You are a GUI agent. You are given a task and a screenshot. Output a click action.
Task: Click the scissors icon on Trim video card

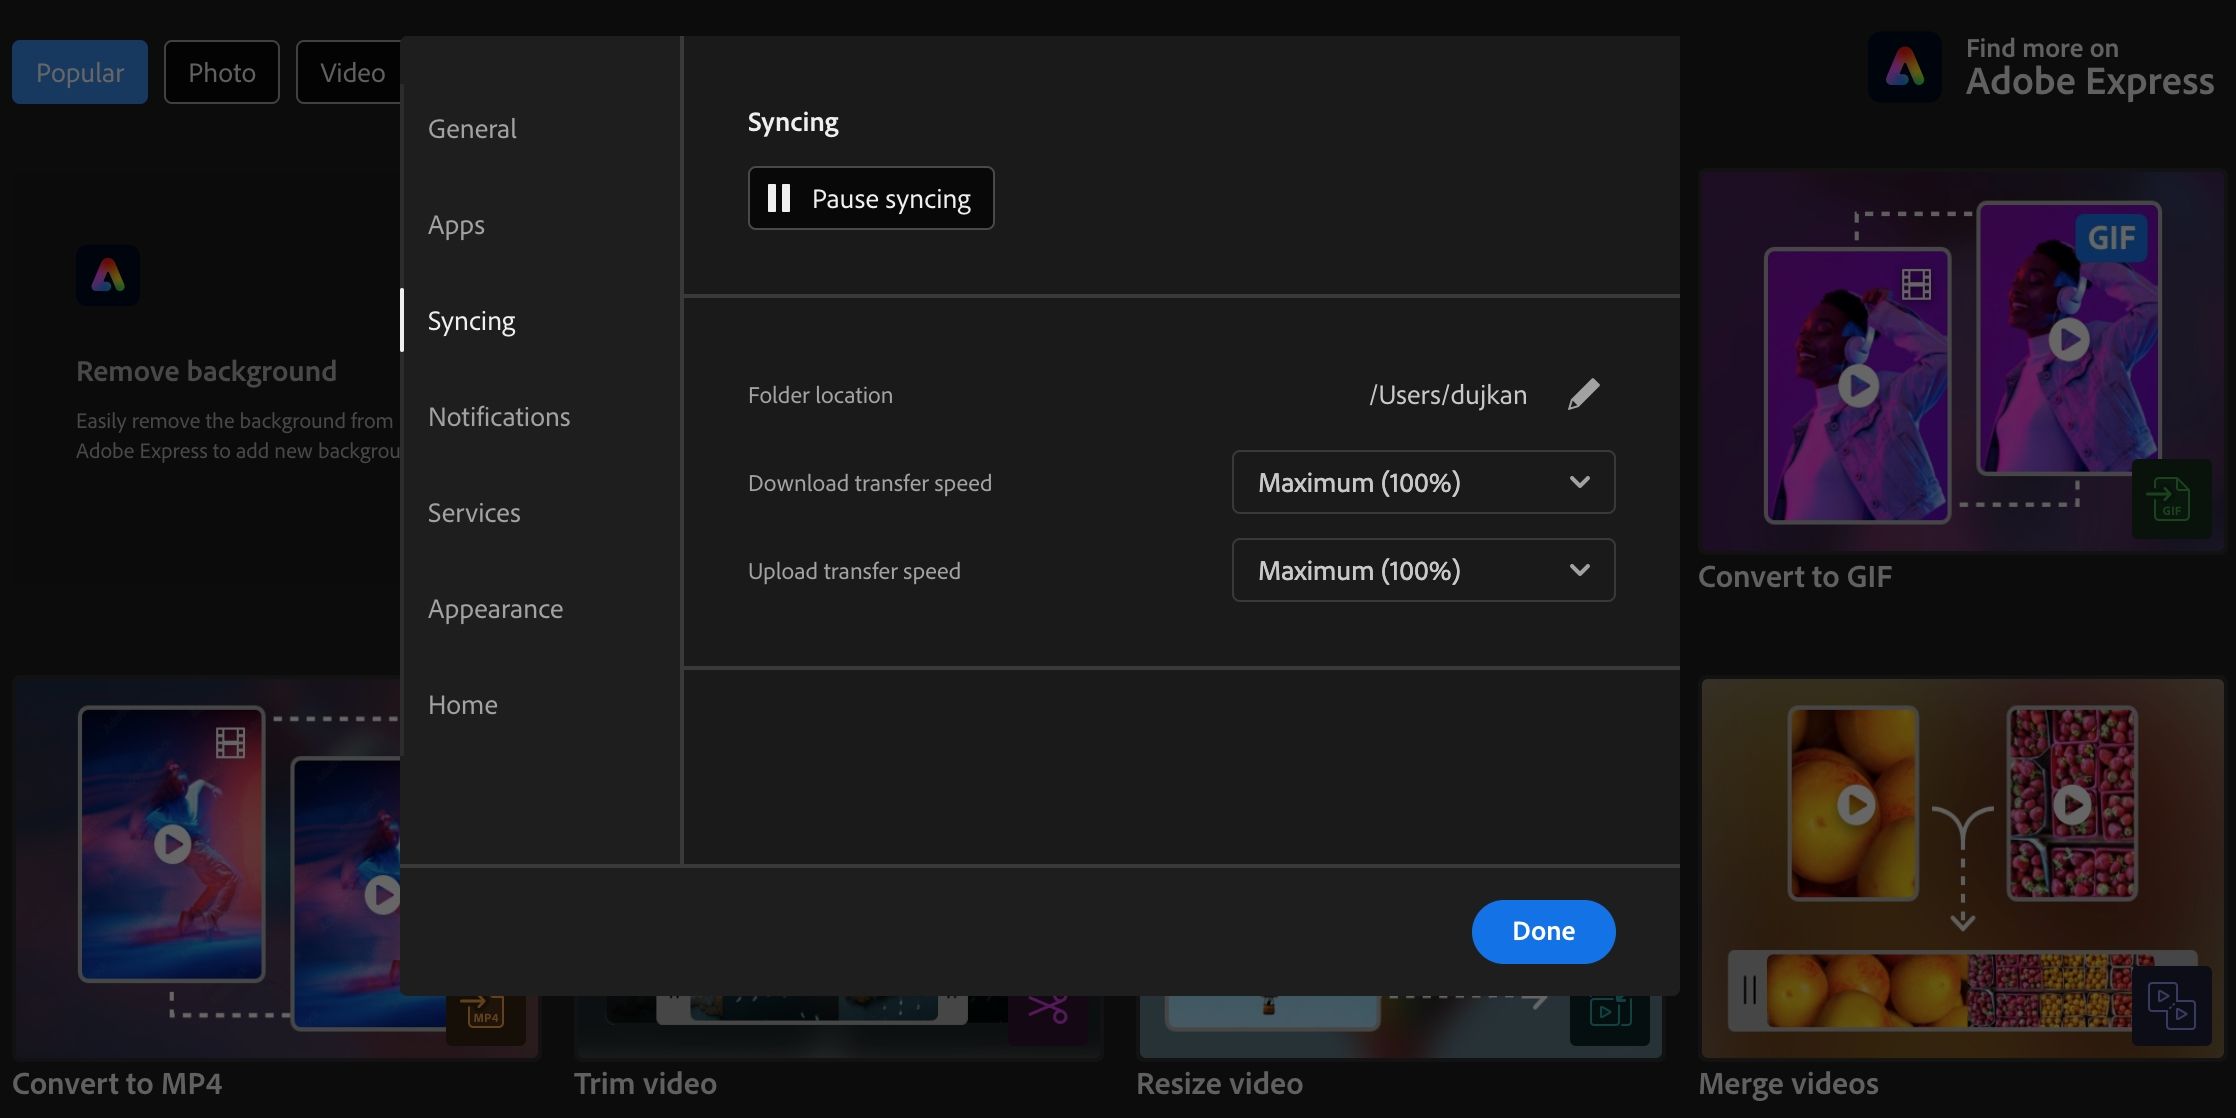(x=1048, y=1010)
